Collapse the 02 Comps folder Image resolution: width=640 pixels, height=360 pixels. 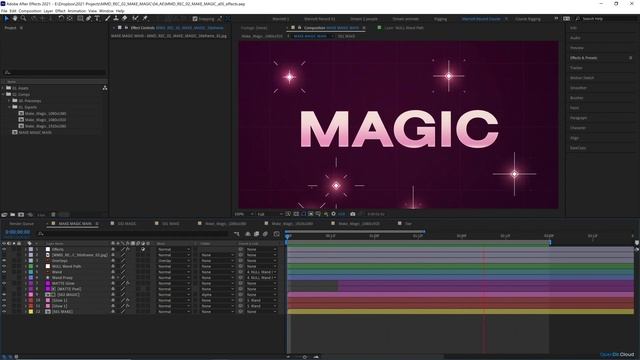pyautogui.click(x=3, y=94)
